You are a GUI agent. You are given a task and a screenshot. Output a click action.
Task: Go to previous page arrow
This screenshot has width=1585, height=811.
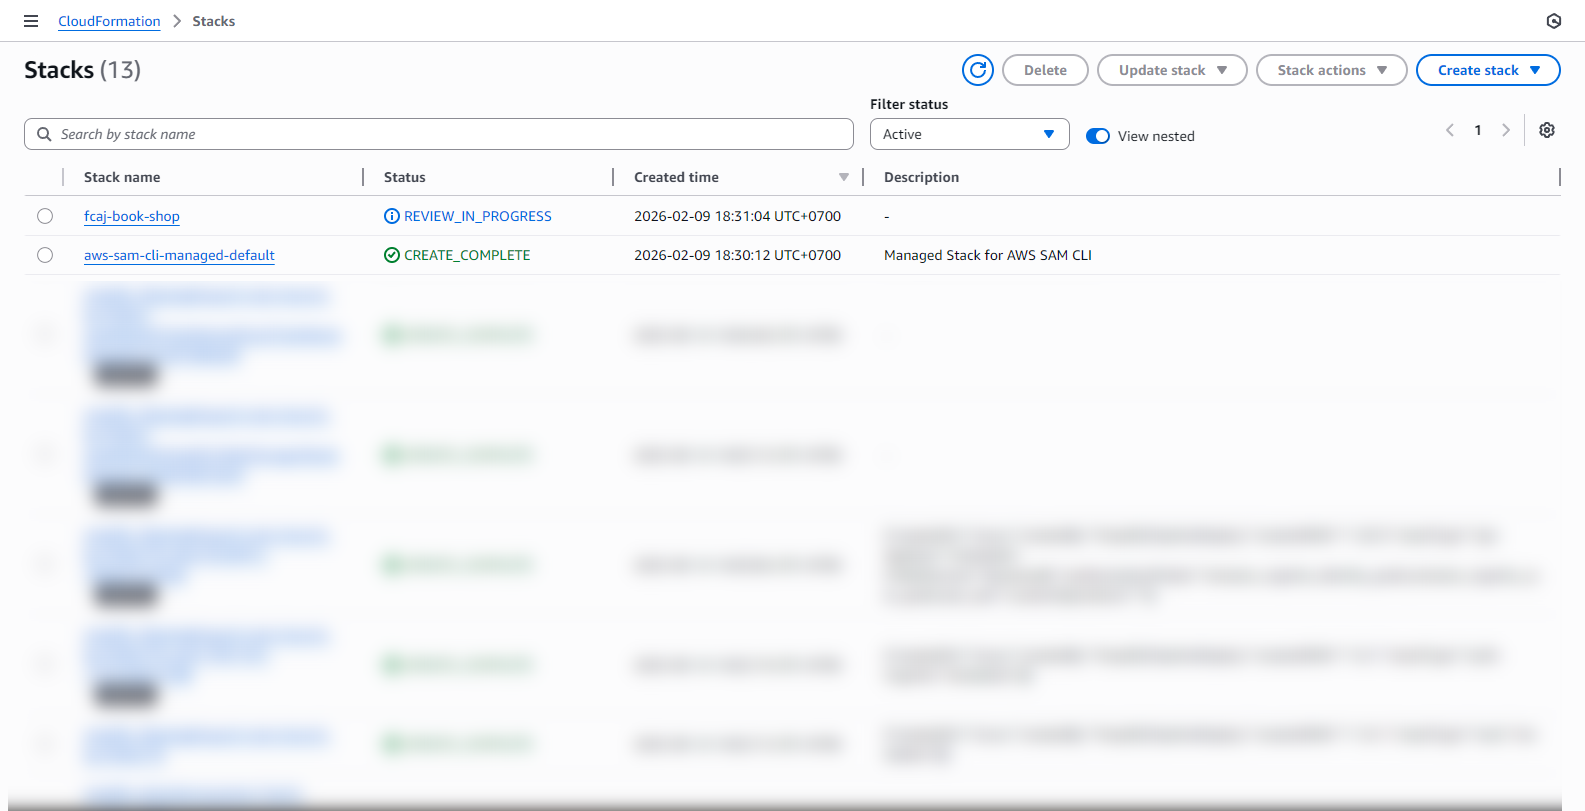pos(1450,130)
